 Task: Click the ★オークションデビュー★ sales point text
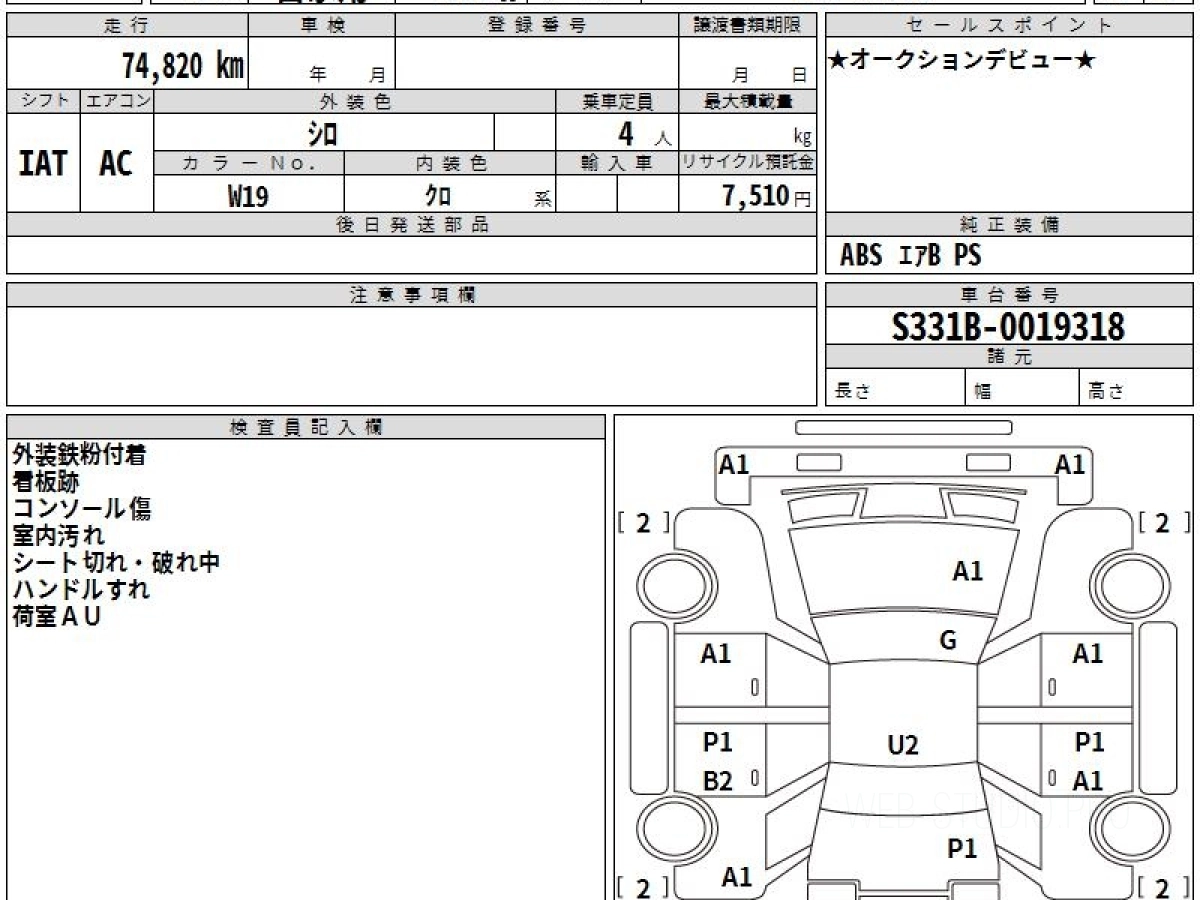(962, 61)
